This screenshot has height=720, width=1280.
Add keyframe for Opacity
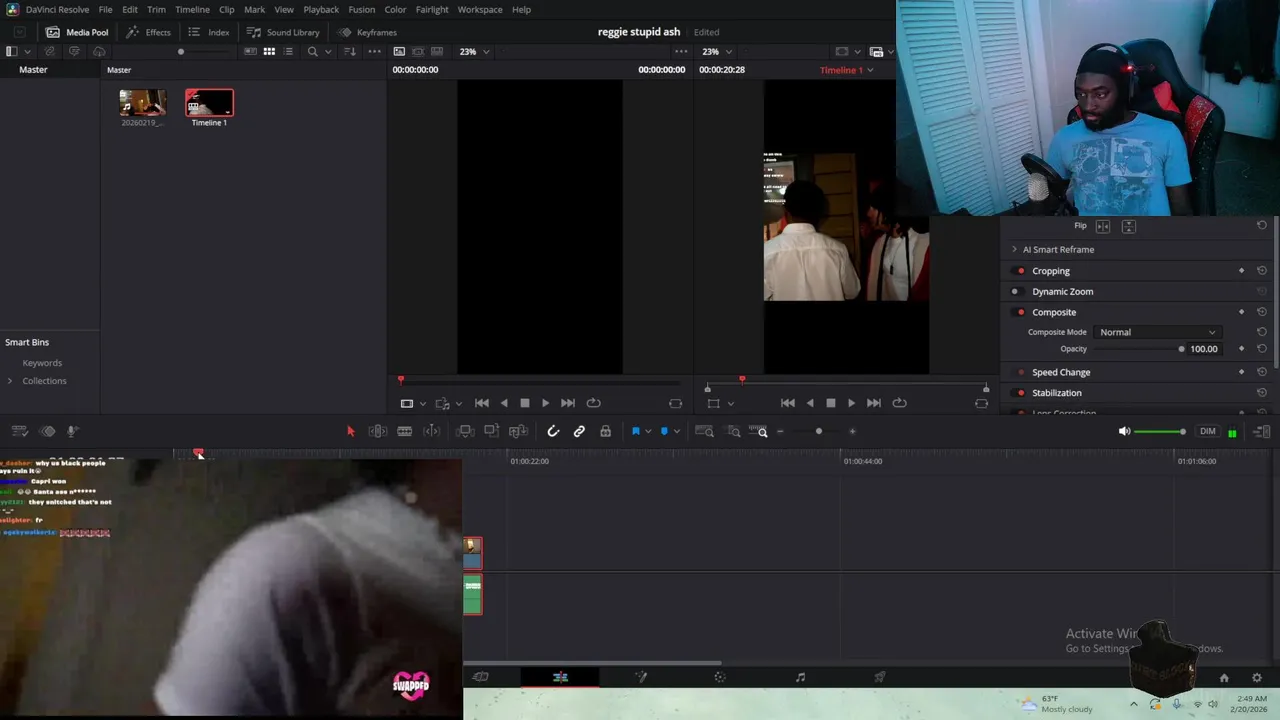(1242, 349)
